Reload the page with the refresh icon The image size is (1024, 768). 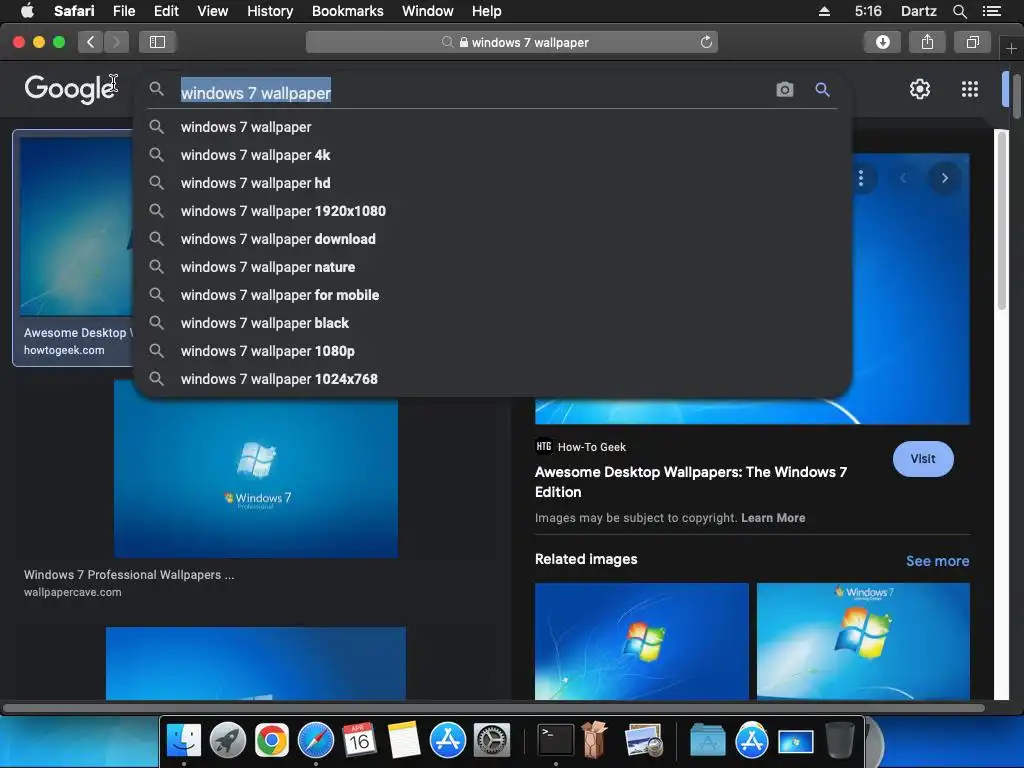tap(706, 42)
